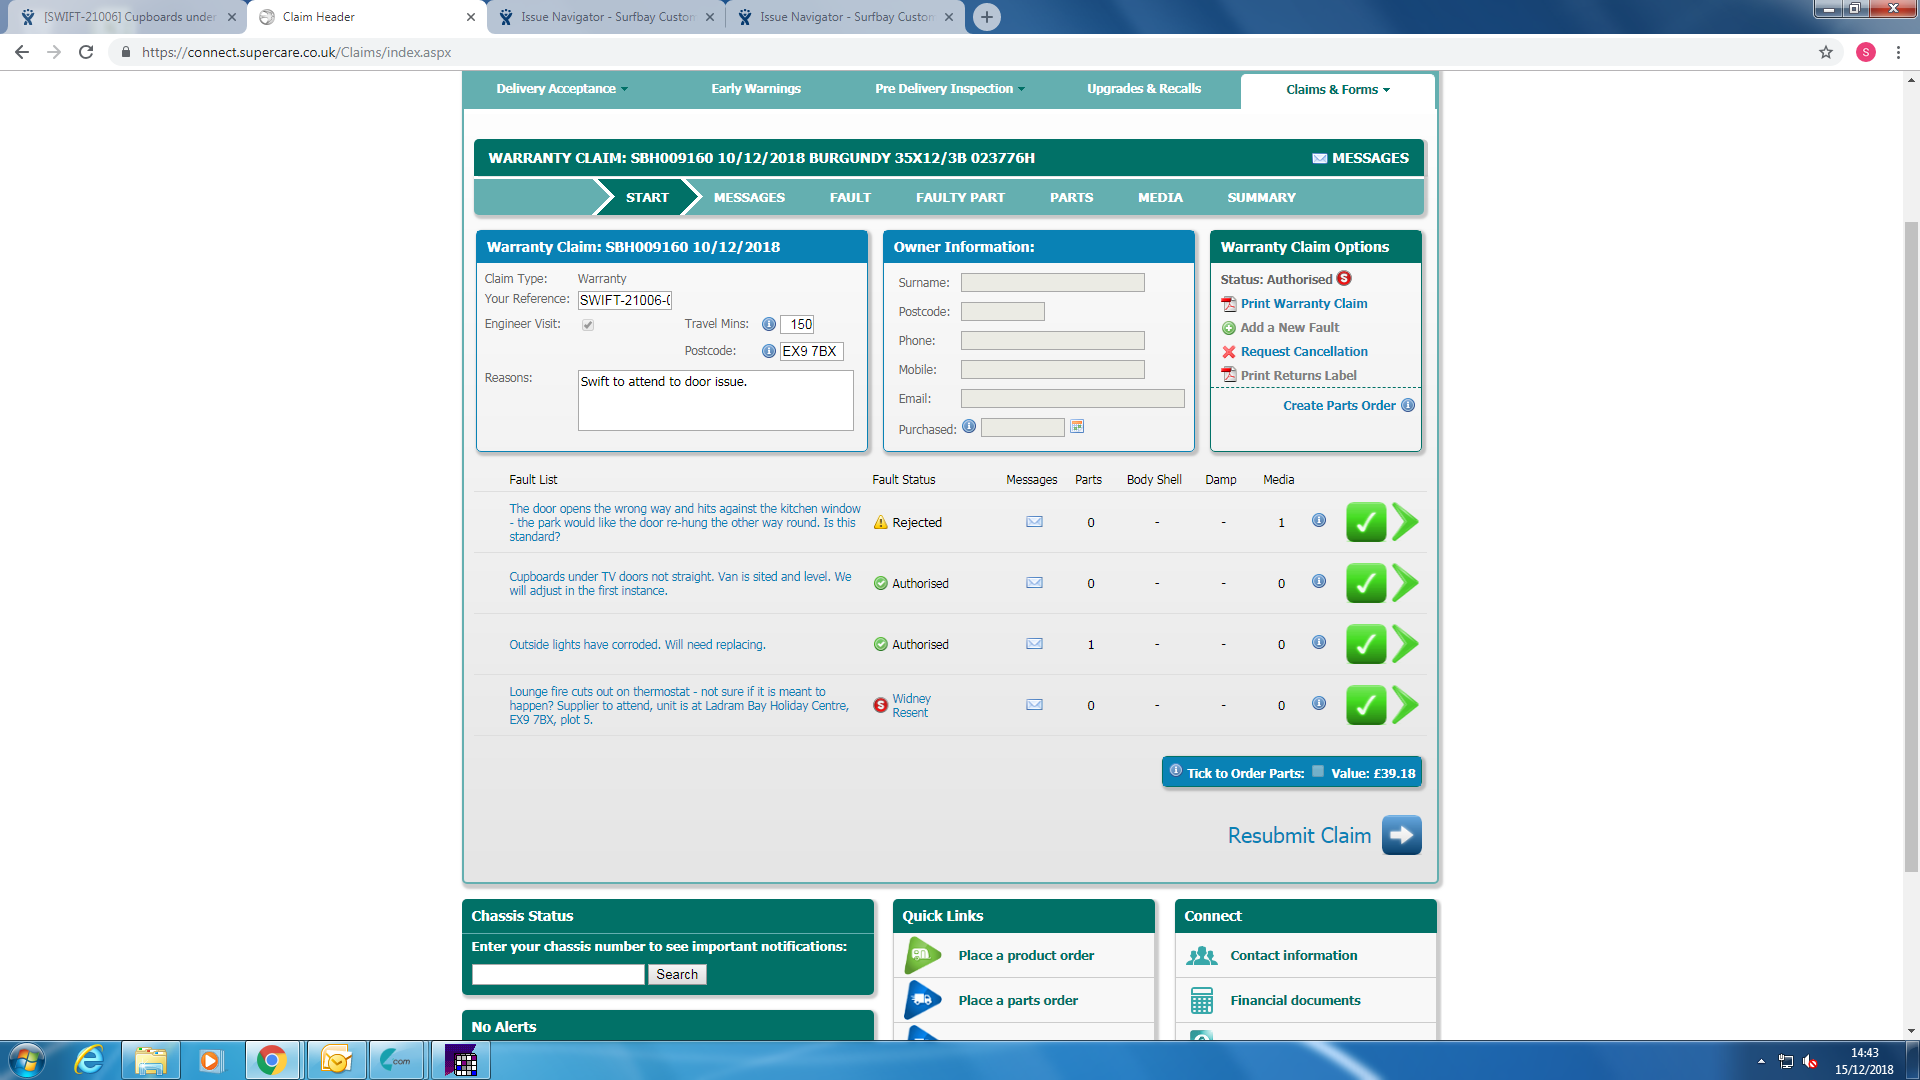
Task: Click green checkmark for Rejected door fault
Action: tap(1365, 522)
